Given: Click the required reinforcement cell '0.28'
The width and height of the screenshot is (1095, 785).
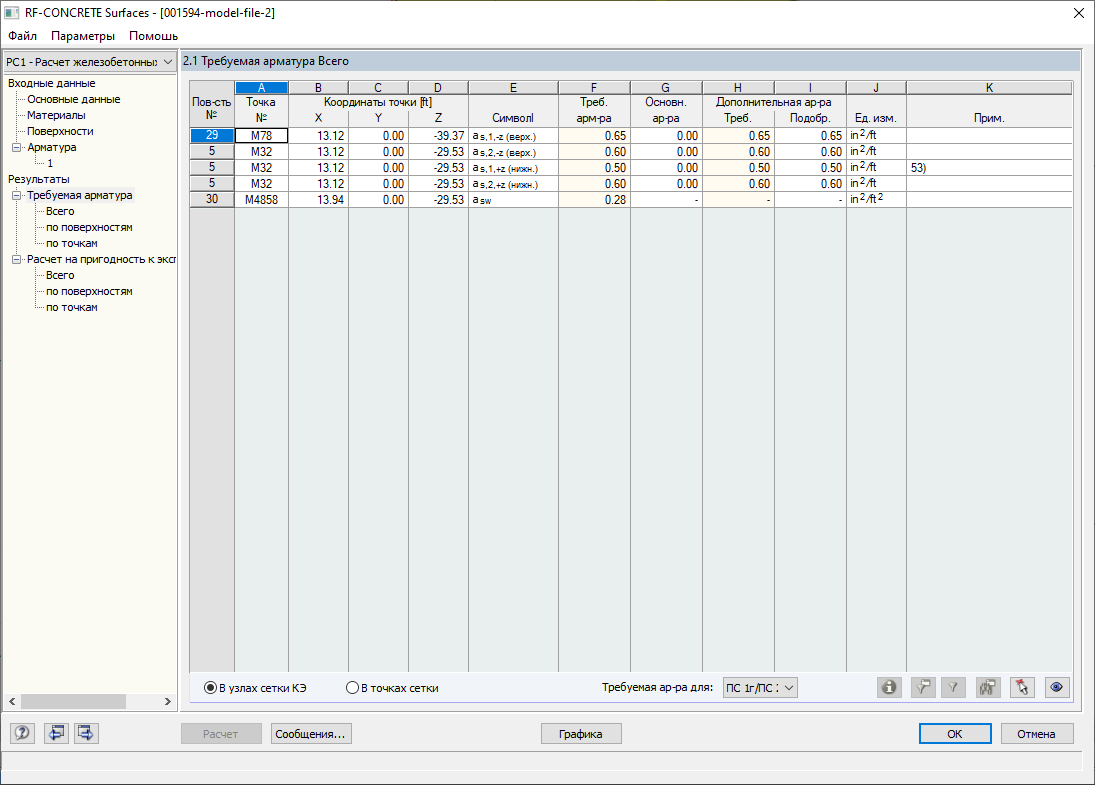Looking at the screenshot, I should pyautogui.click(x=594, y=200).
